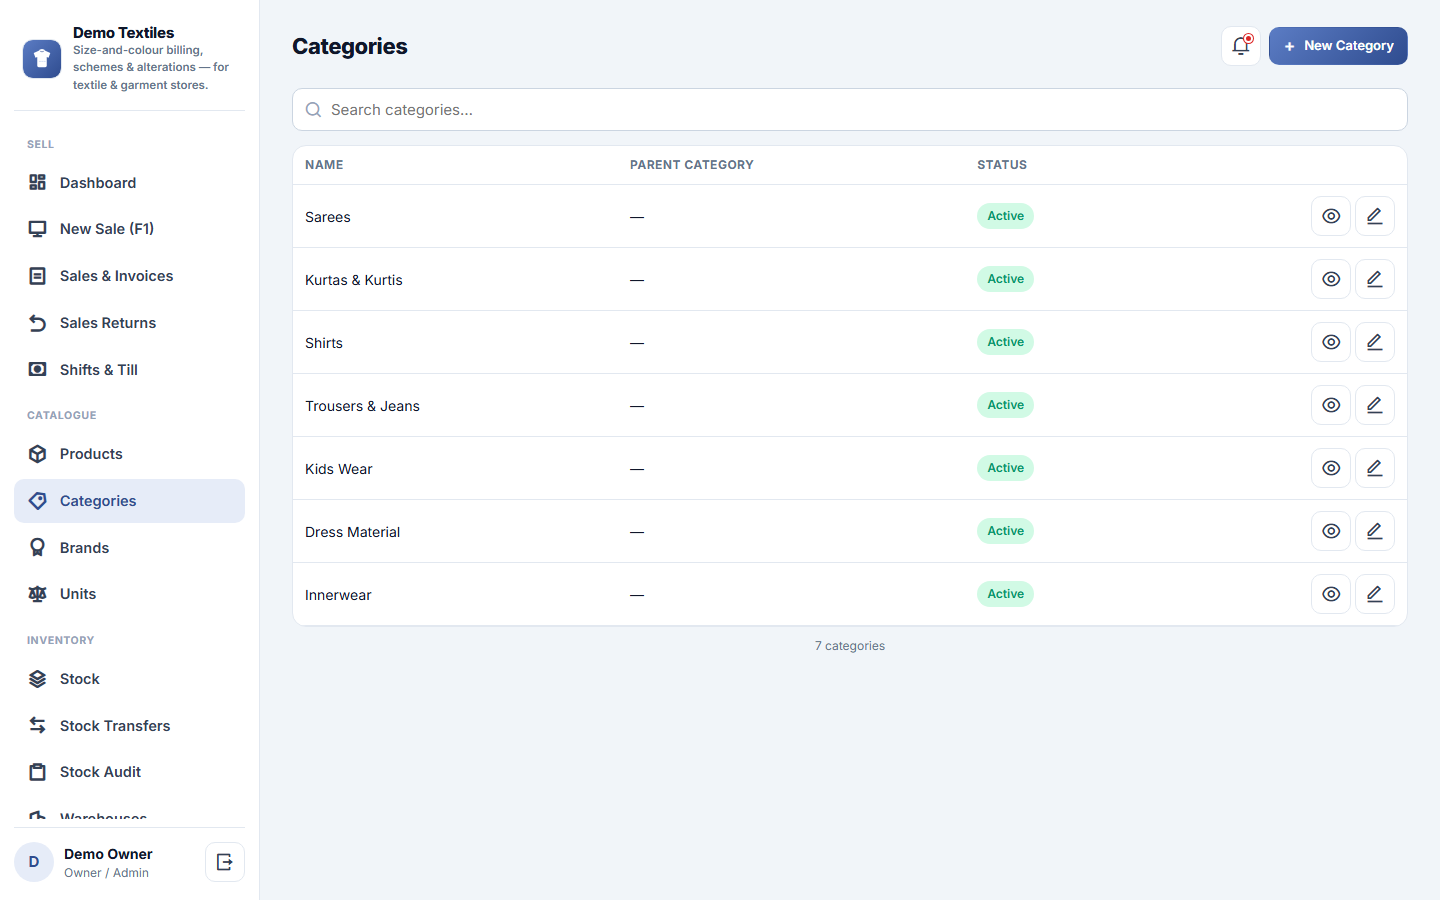View the Trousers & Jeans category
Image resolution: width=1440 pixels, height=900 pixels.
point(1331,405)
